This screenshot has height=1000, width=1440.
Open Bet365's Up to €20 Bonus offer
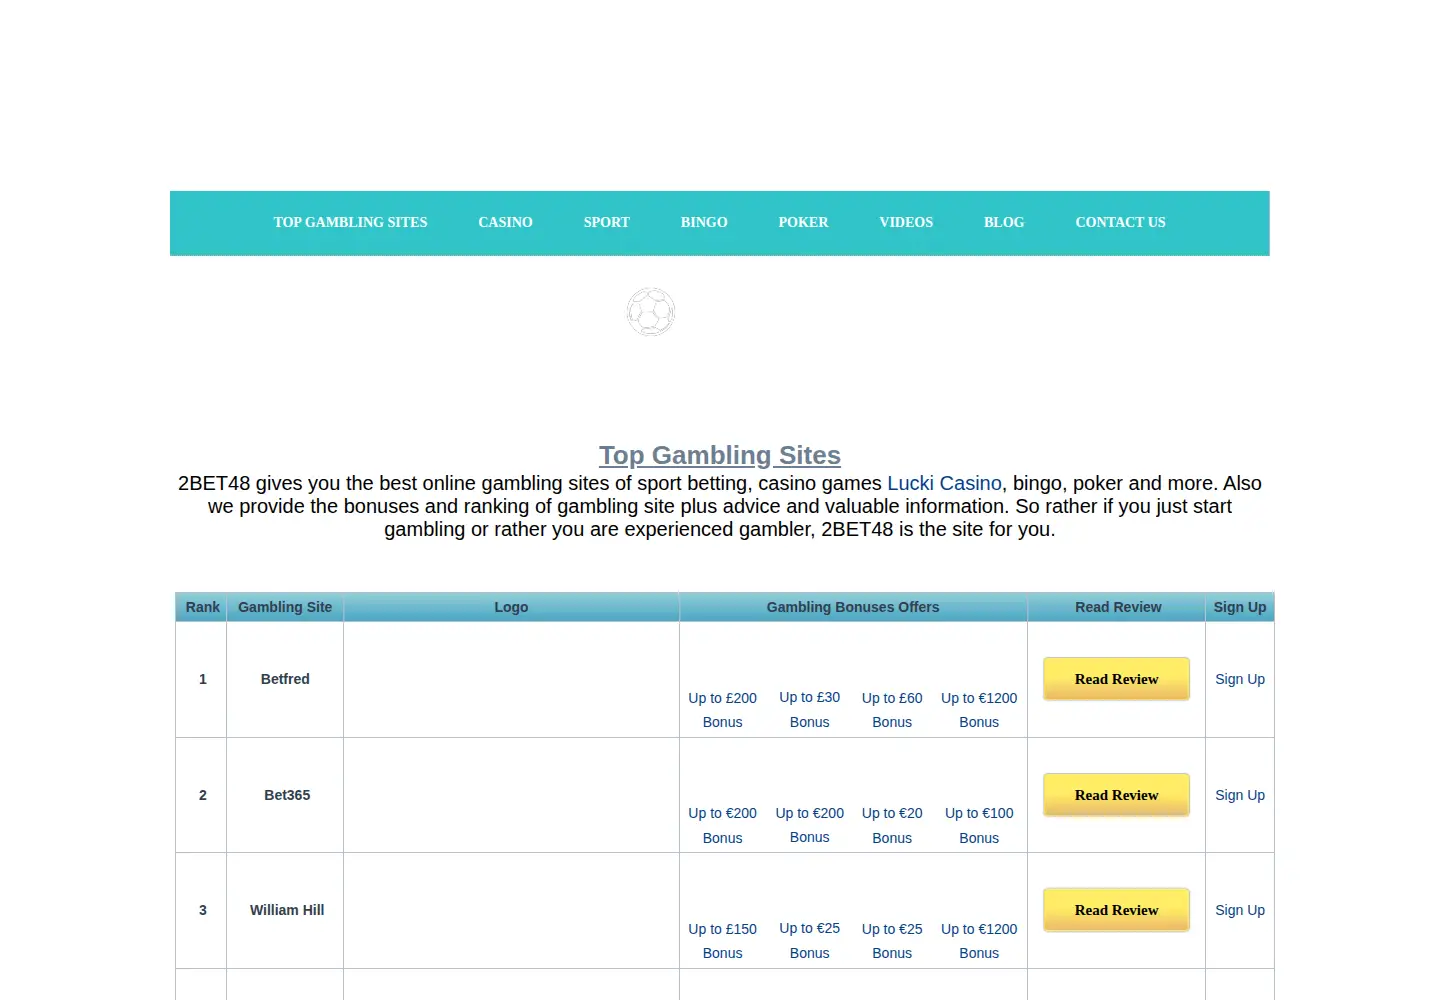[892, 825]
